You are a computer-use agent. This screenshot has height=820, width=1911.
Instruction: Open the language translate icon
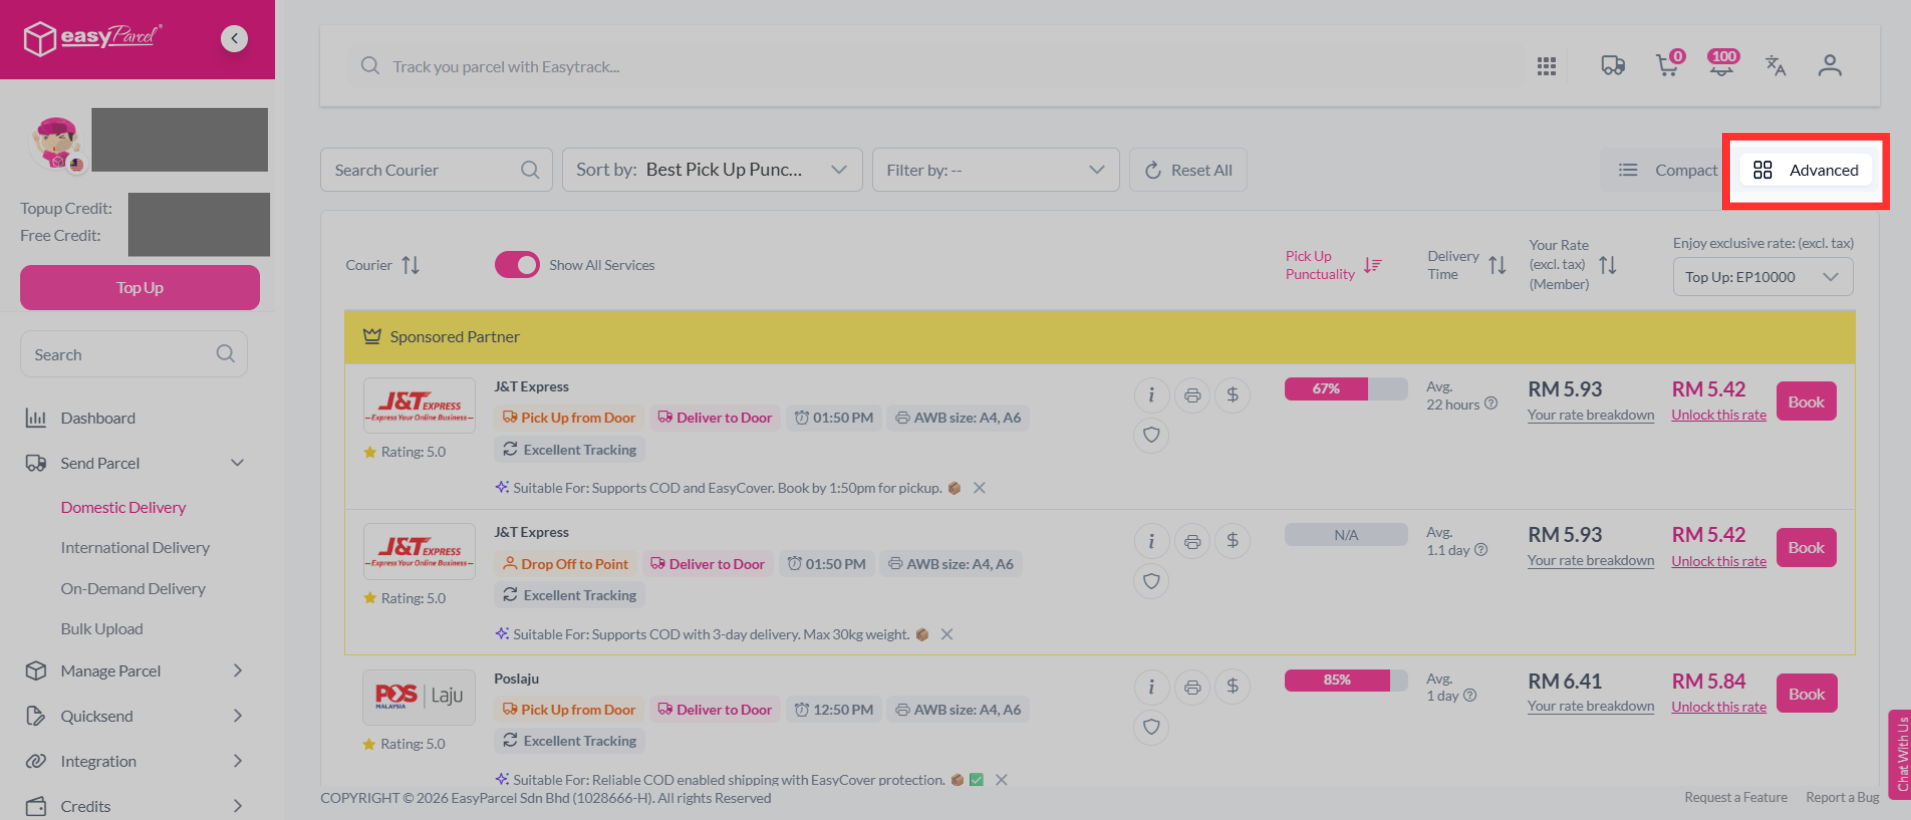pyautogui.click(x=1775, y=66)
